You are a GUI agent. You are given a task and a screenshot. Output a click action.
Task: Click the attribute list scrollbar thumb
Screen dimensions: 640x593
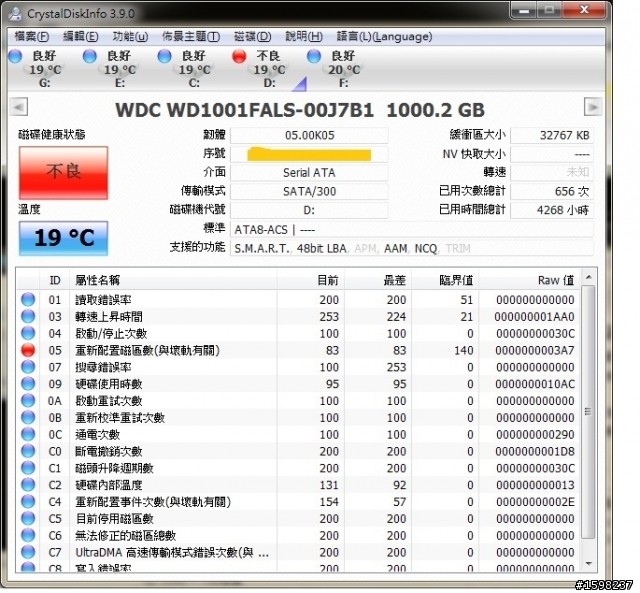click(x=588, y=412)
